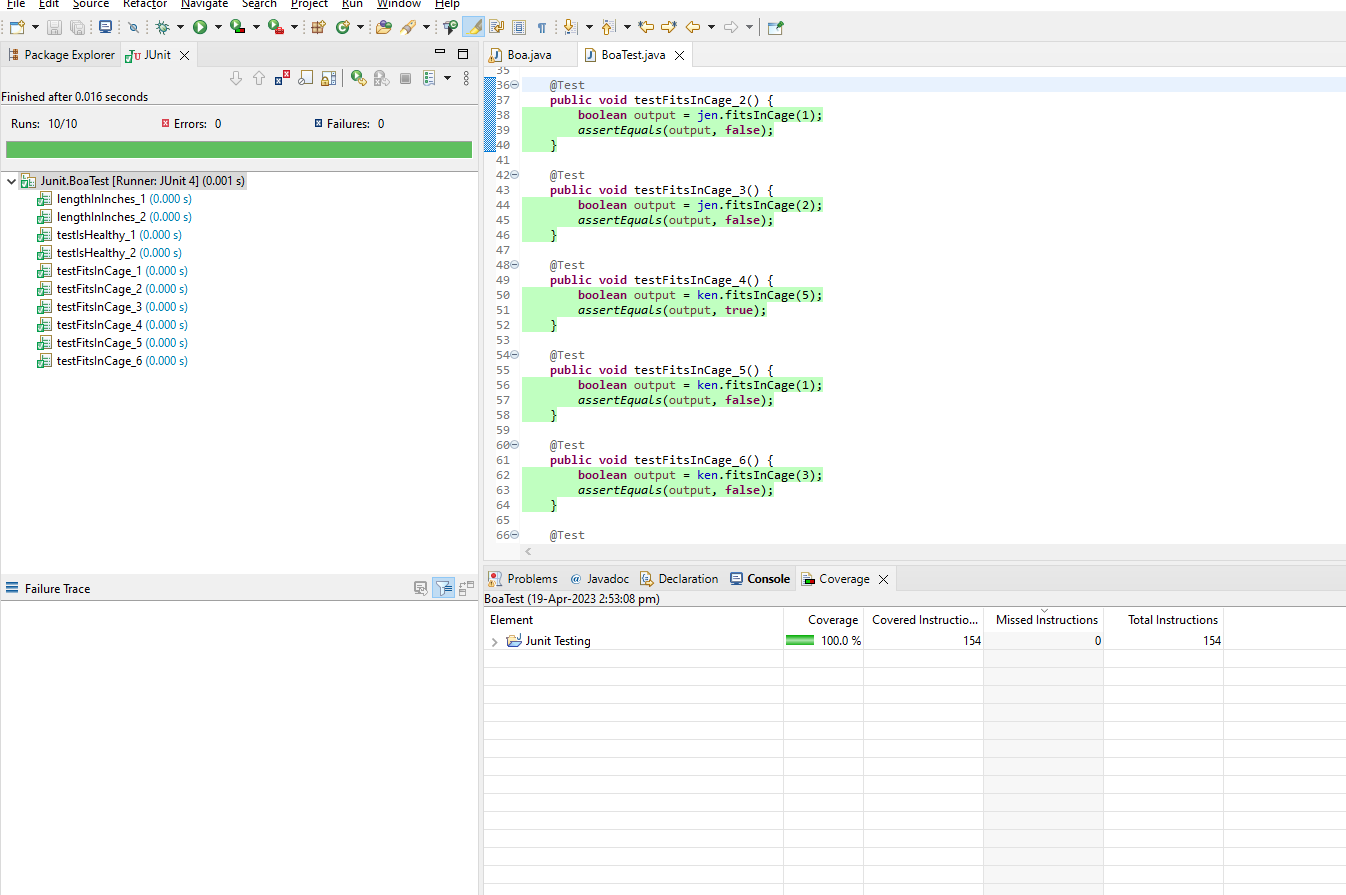
Task: Click the Save toolbar icon
Action: pos(54,27)
